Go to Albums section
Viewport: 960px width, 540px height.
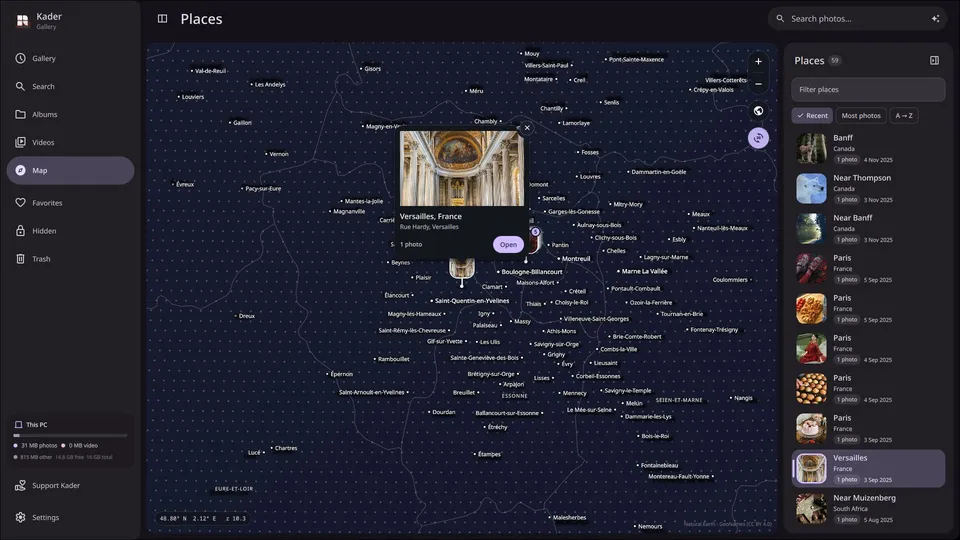70,114
